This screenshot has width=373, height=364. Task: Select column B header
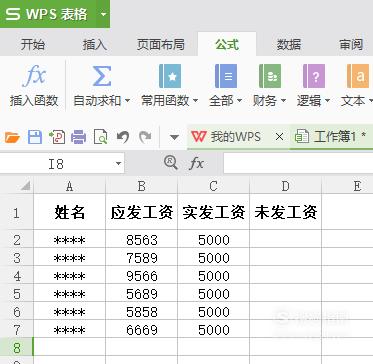pos(141,186)
